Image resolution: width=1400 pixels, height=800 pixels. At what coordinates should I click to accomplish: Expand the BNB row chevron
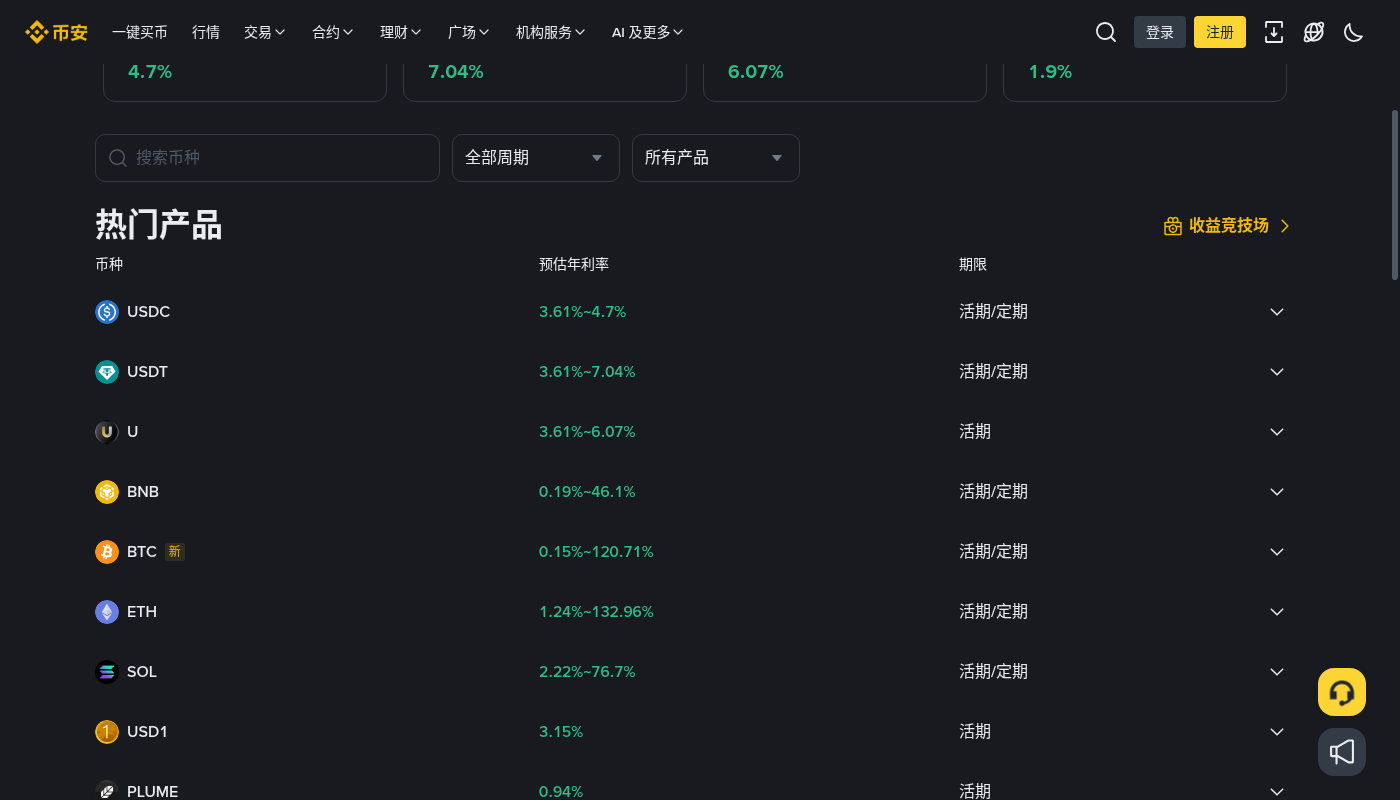[1277, 492]
